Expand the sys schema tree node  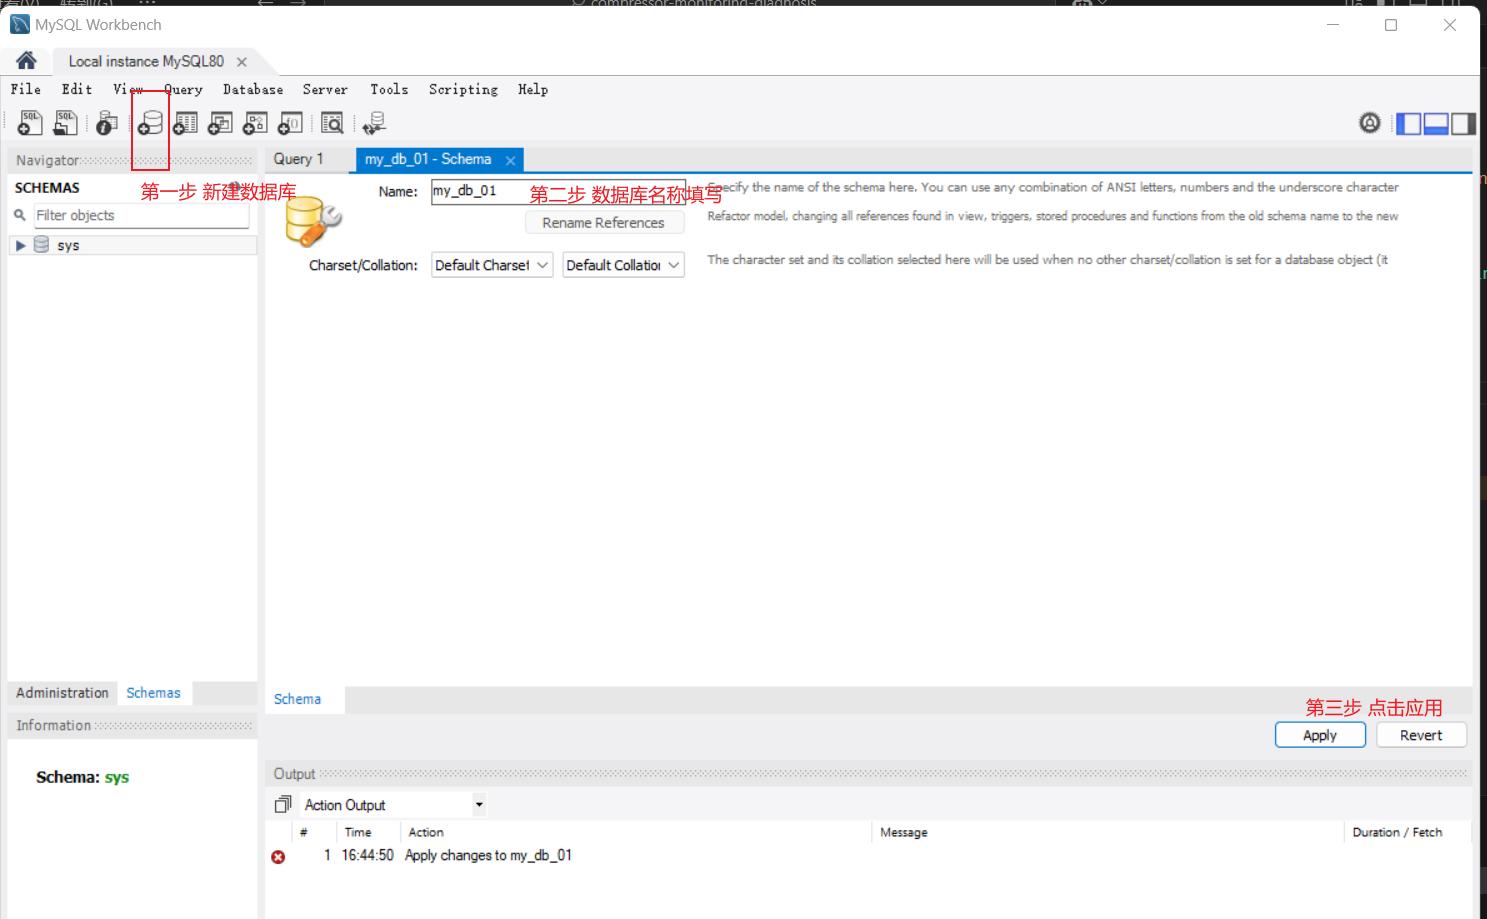point(20,245)
